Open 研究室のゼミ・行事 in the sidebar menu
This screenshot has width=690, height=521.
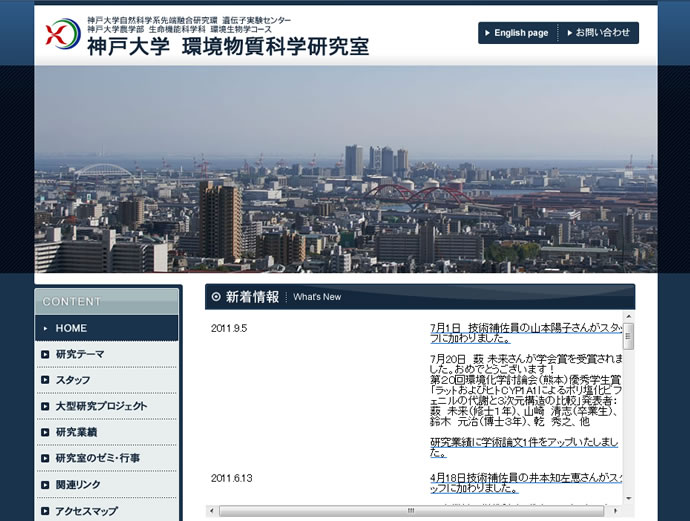click(x=106, y=458)
